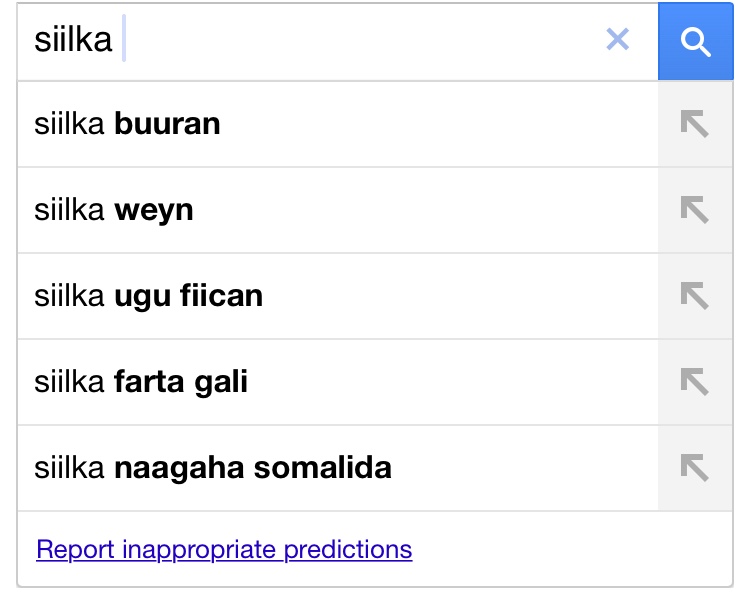Click arrow icon beside 'siilka farta gali'
The height and width of the screenshot is (592, 750).
pos(695,382)
